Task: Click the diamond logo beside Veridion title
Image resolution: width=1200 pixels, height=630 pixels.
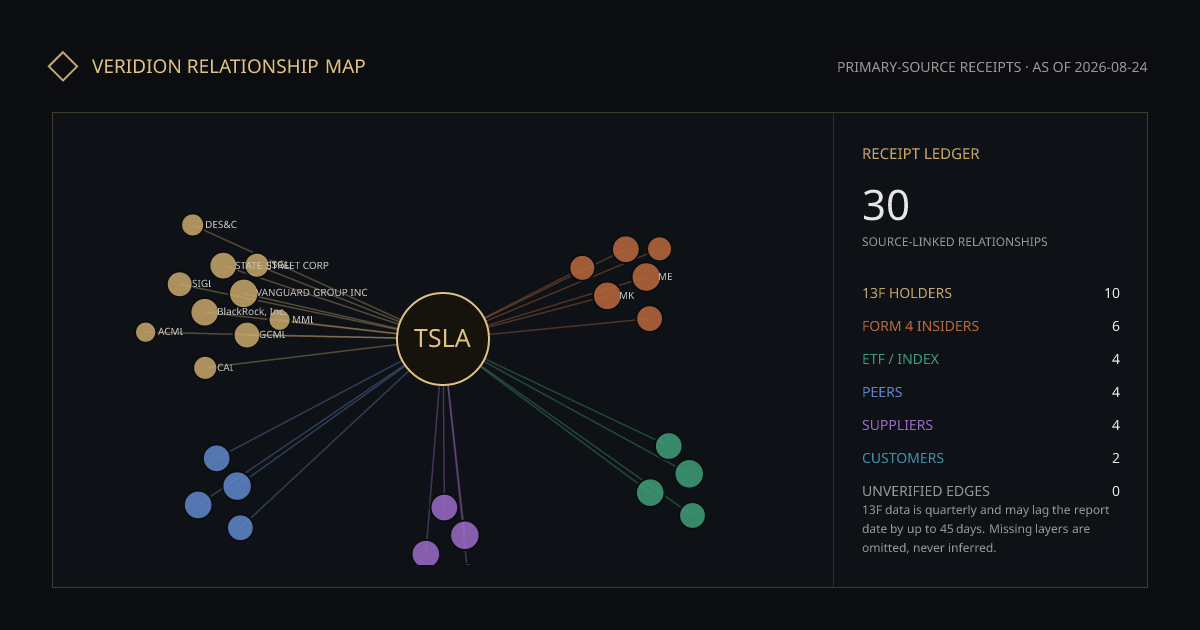Action: pos(63,66)
